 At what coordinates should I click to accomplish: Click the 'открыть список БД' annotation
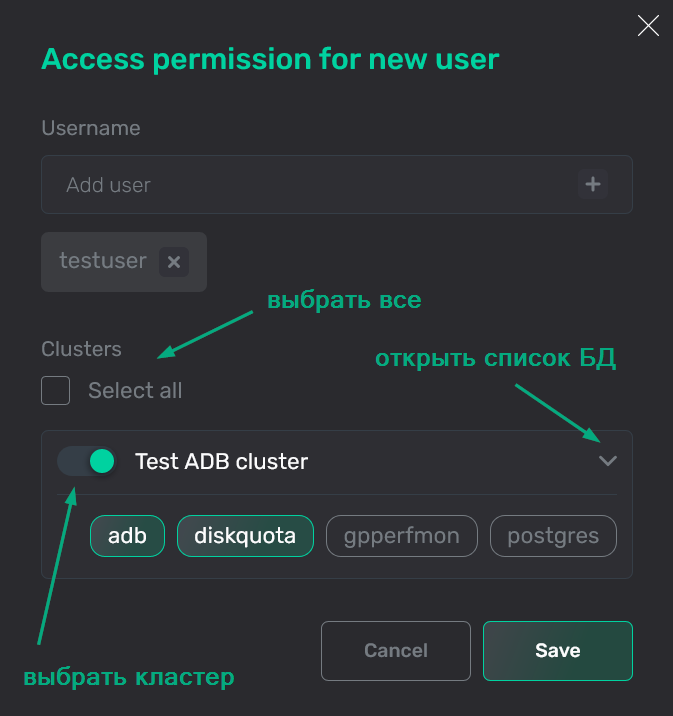pyautogui.click(x=495, y=359)
